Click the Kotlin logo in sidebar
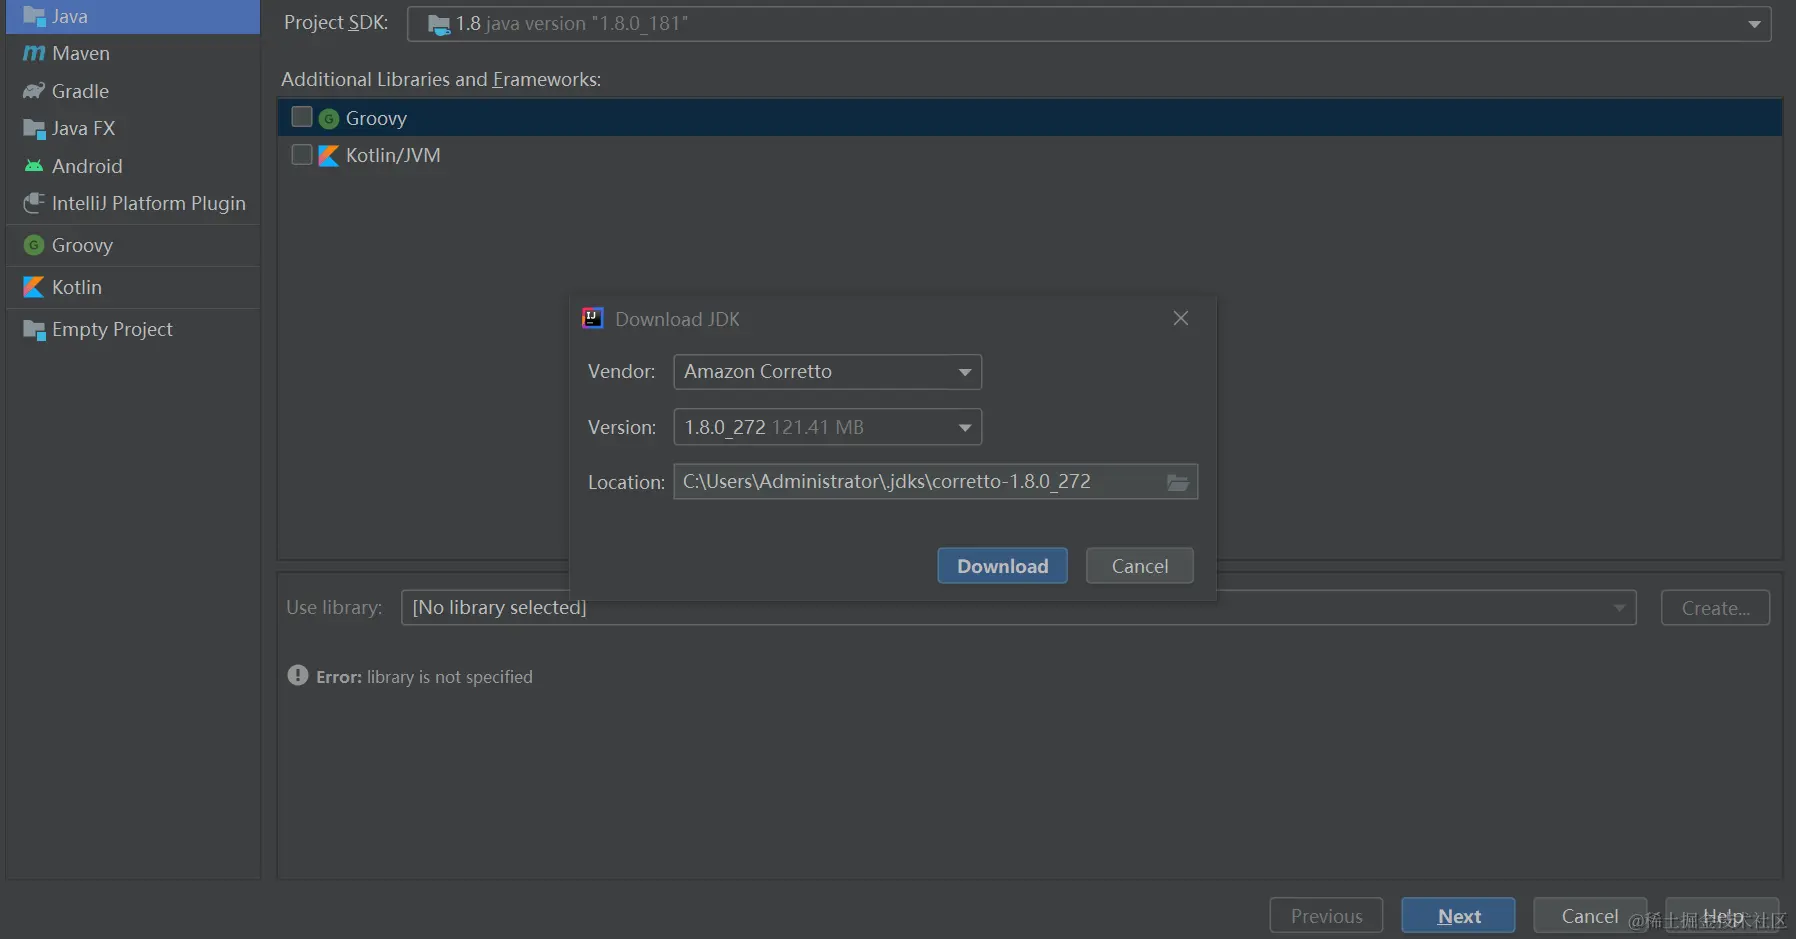Screen dimensions: 1796x939 (34, 287)
